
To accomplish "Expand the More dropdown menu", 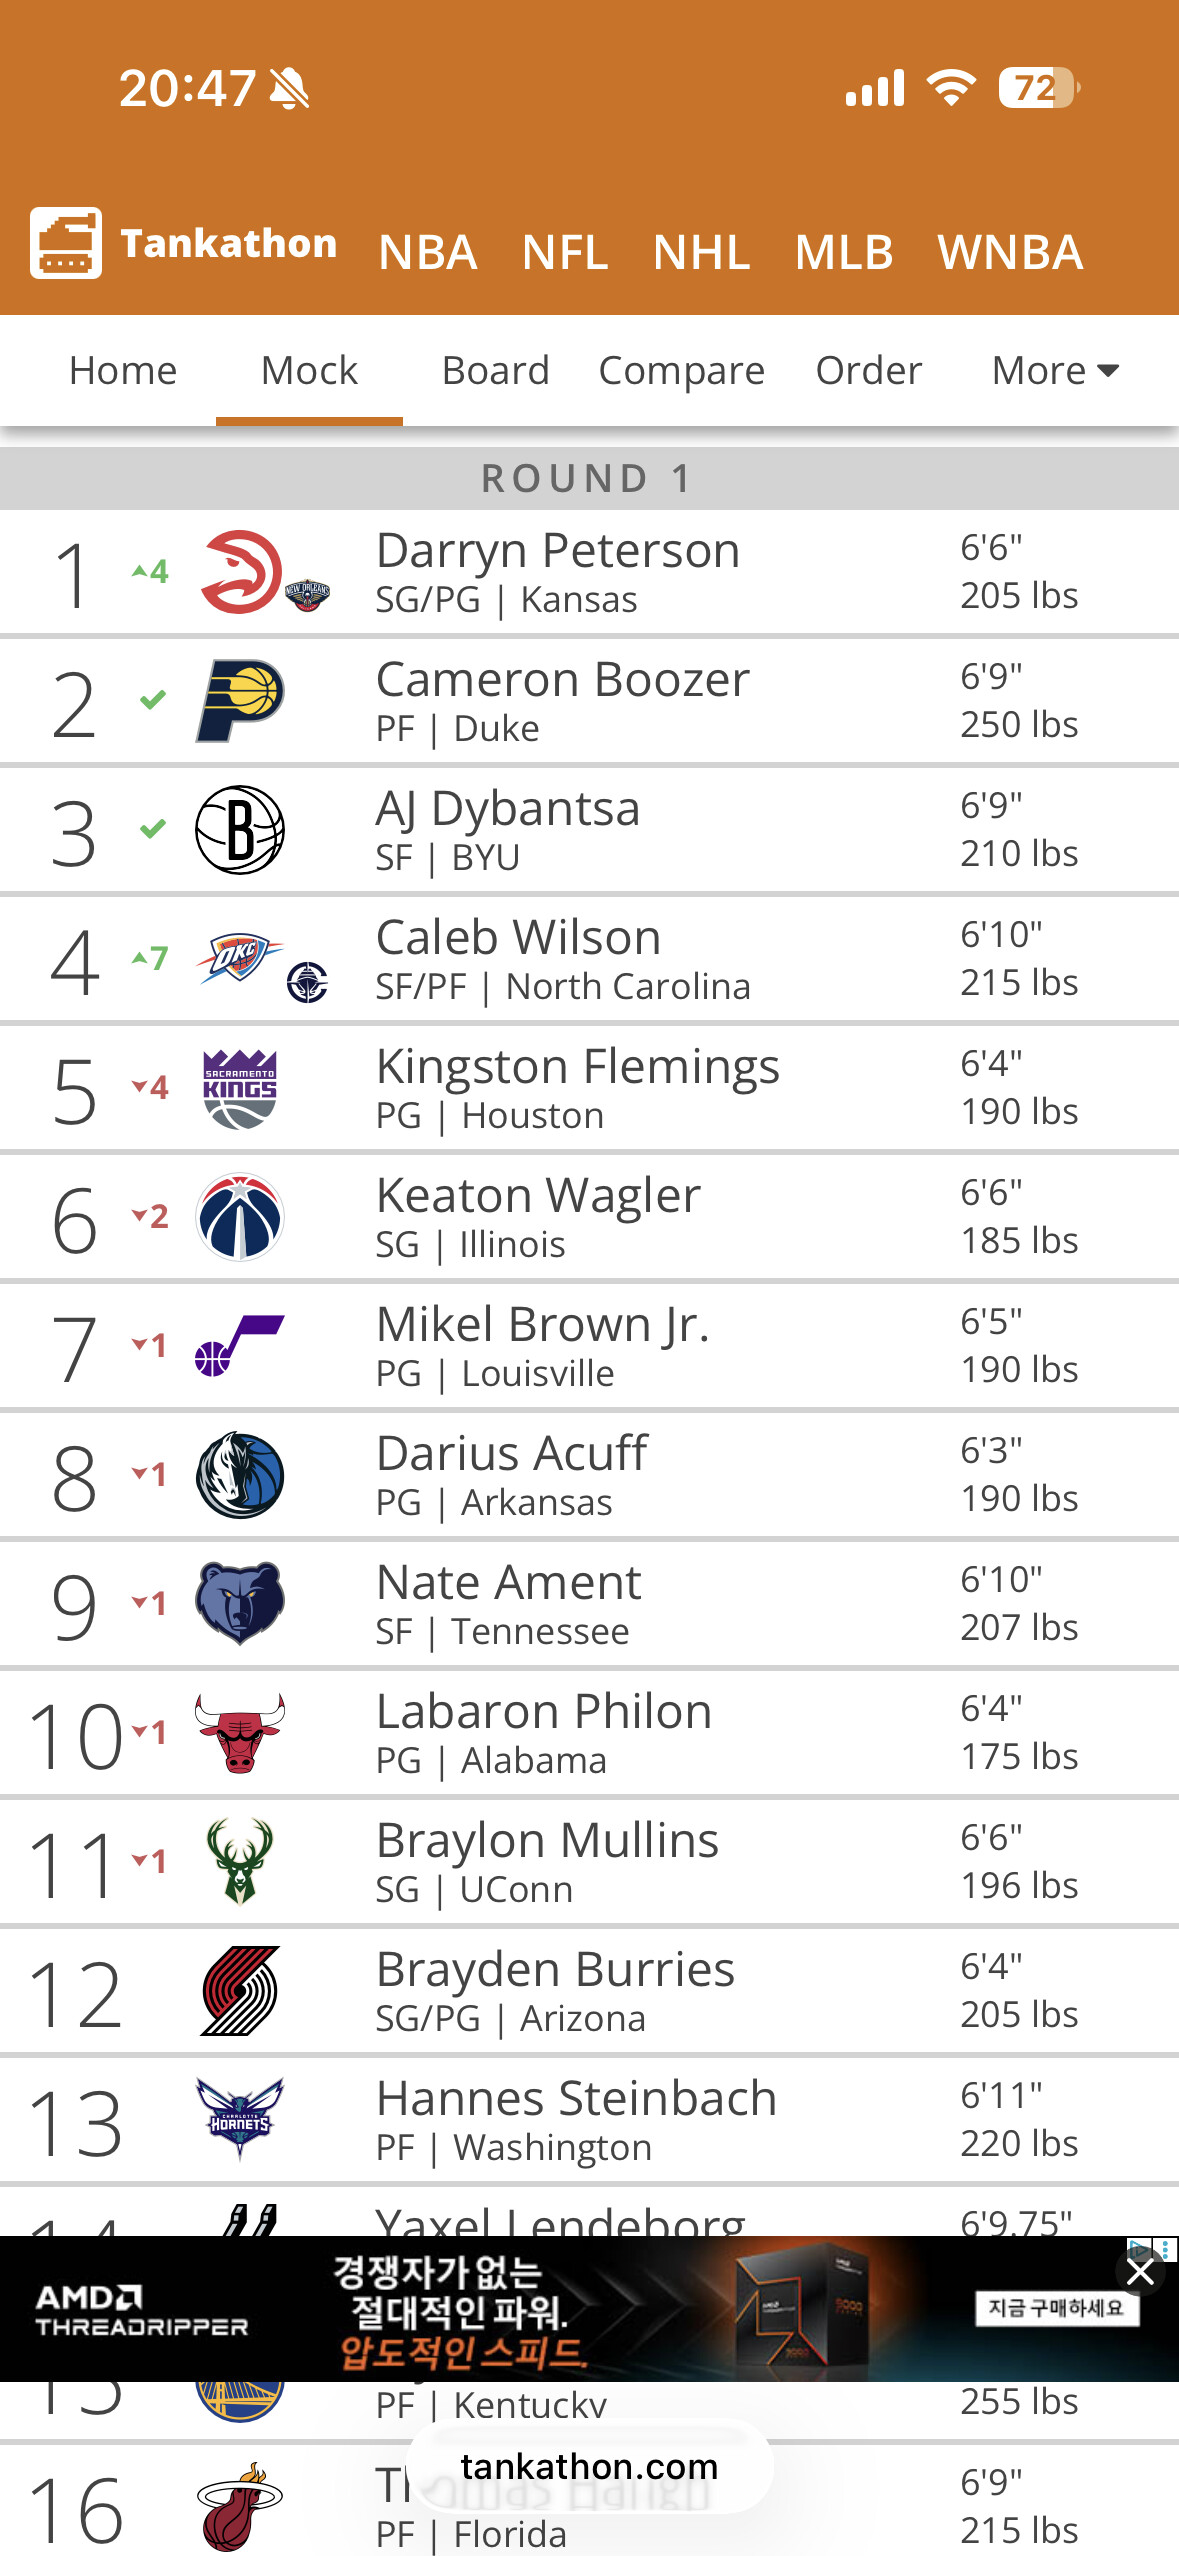I will click(1054, 371).
